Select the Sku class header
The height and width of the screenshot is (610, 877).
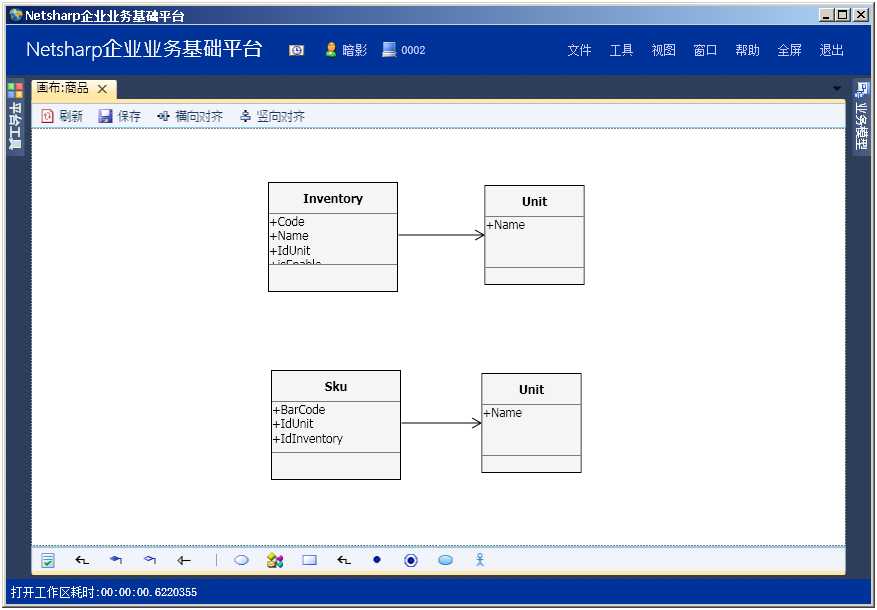pos(336,386)
